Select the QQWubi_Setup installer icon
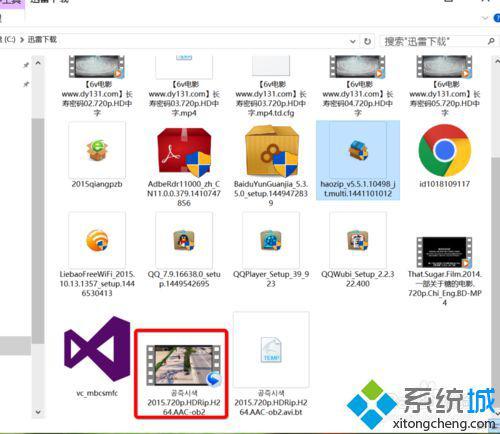500x434 pixels. coord(358,240)
